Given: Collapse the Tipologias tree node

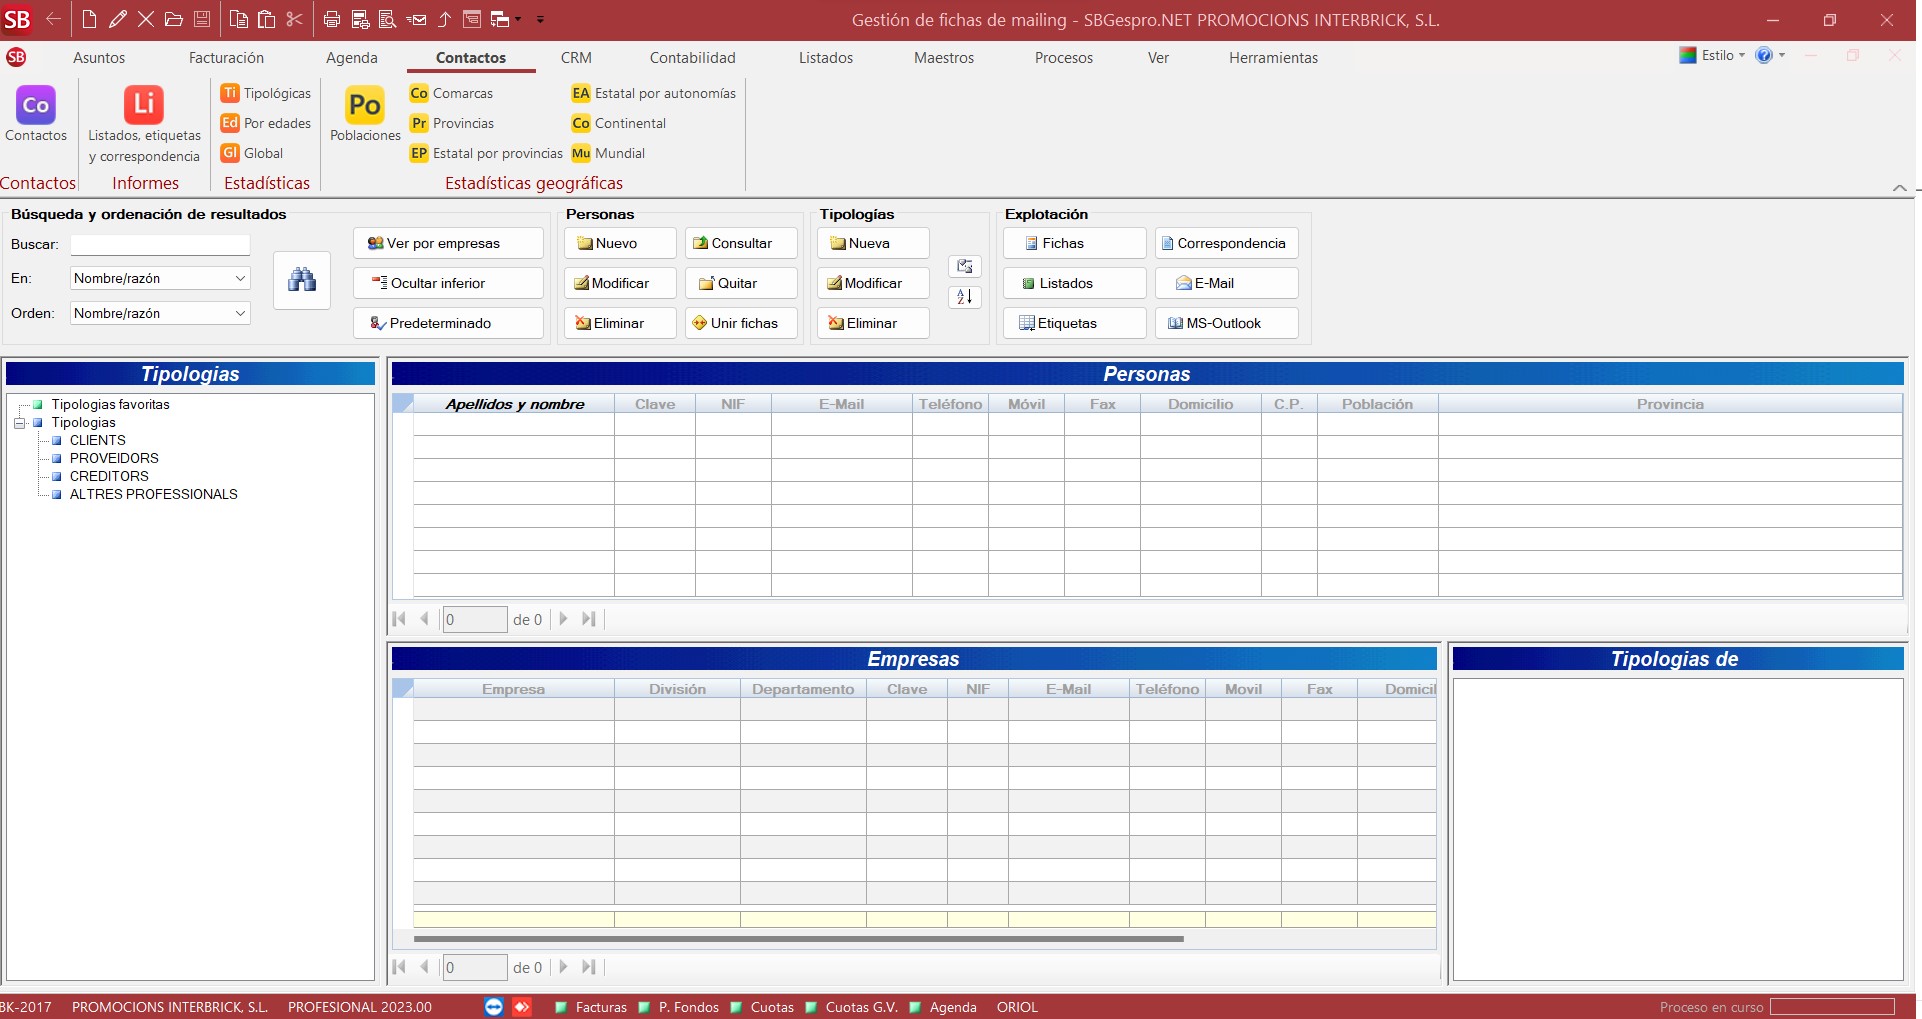Looking at the screenshot, I should 19,423.
